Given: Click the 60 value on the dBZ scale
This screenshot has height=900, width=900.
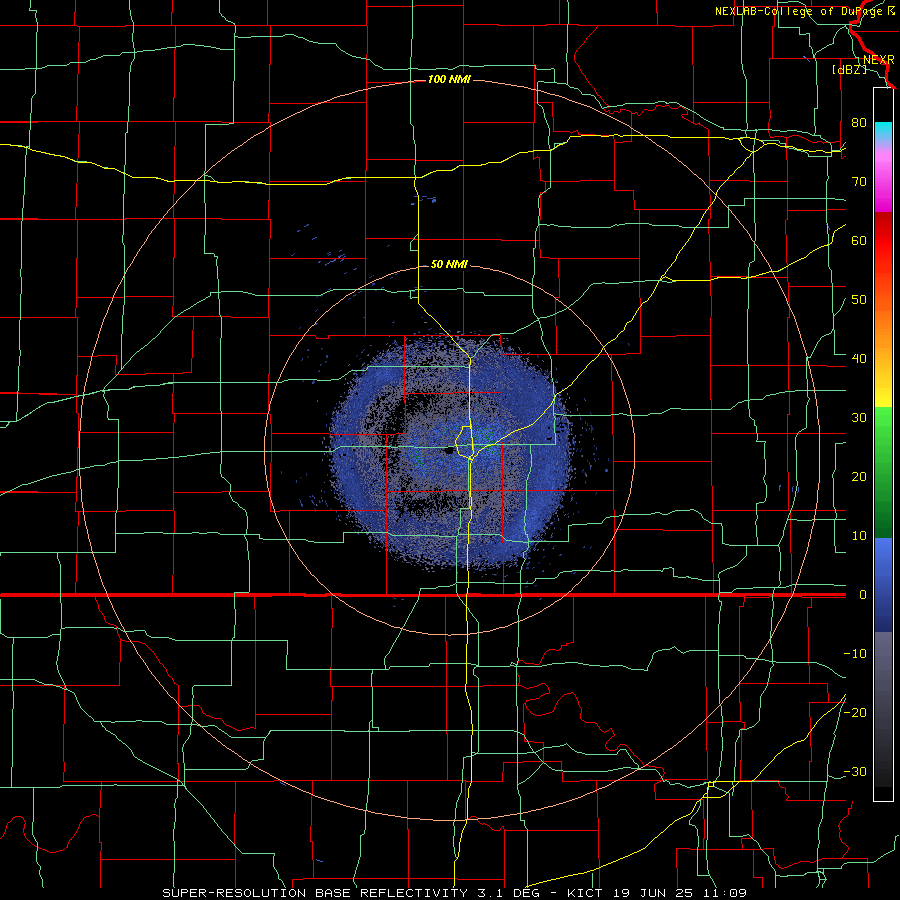Looking at the screenshot, I should pyautogui.click(x=859, y=240).
